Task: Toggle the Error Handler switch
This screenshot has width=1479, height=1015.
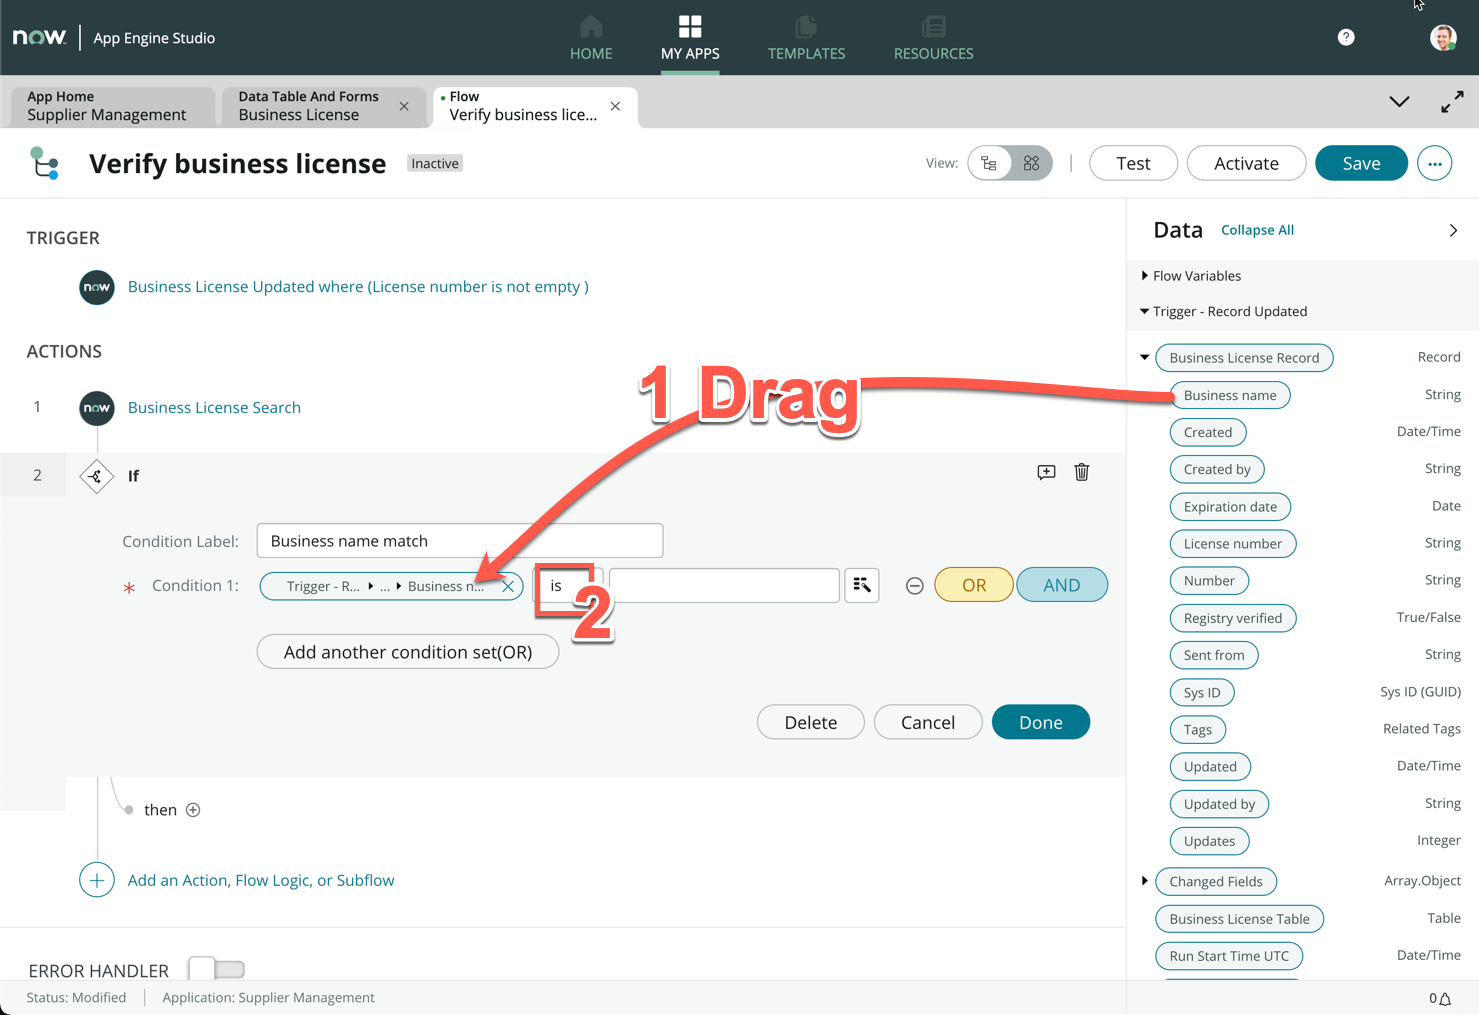Action: (217, 969)
